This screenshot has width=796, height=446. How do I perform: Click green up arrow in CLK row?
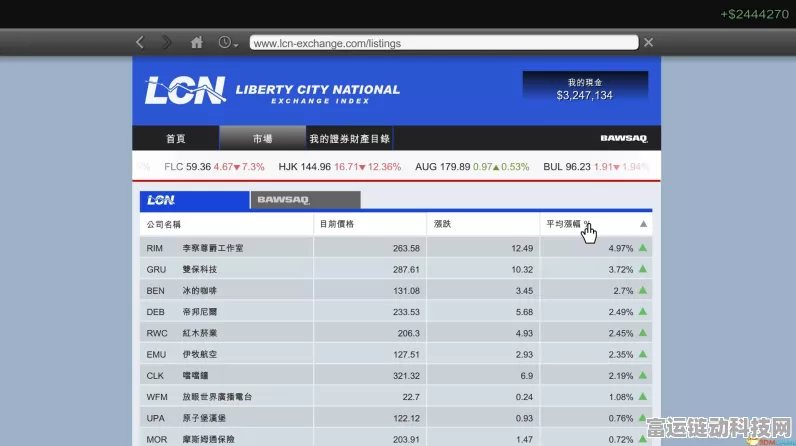click(643, 375)
